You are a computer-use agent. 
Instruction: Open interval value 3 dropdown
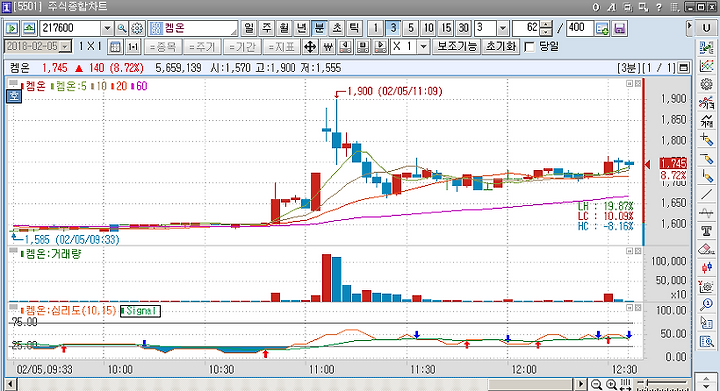[x=502, y=28]
